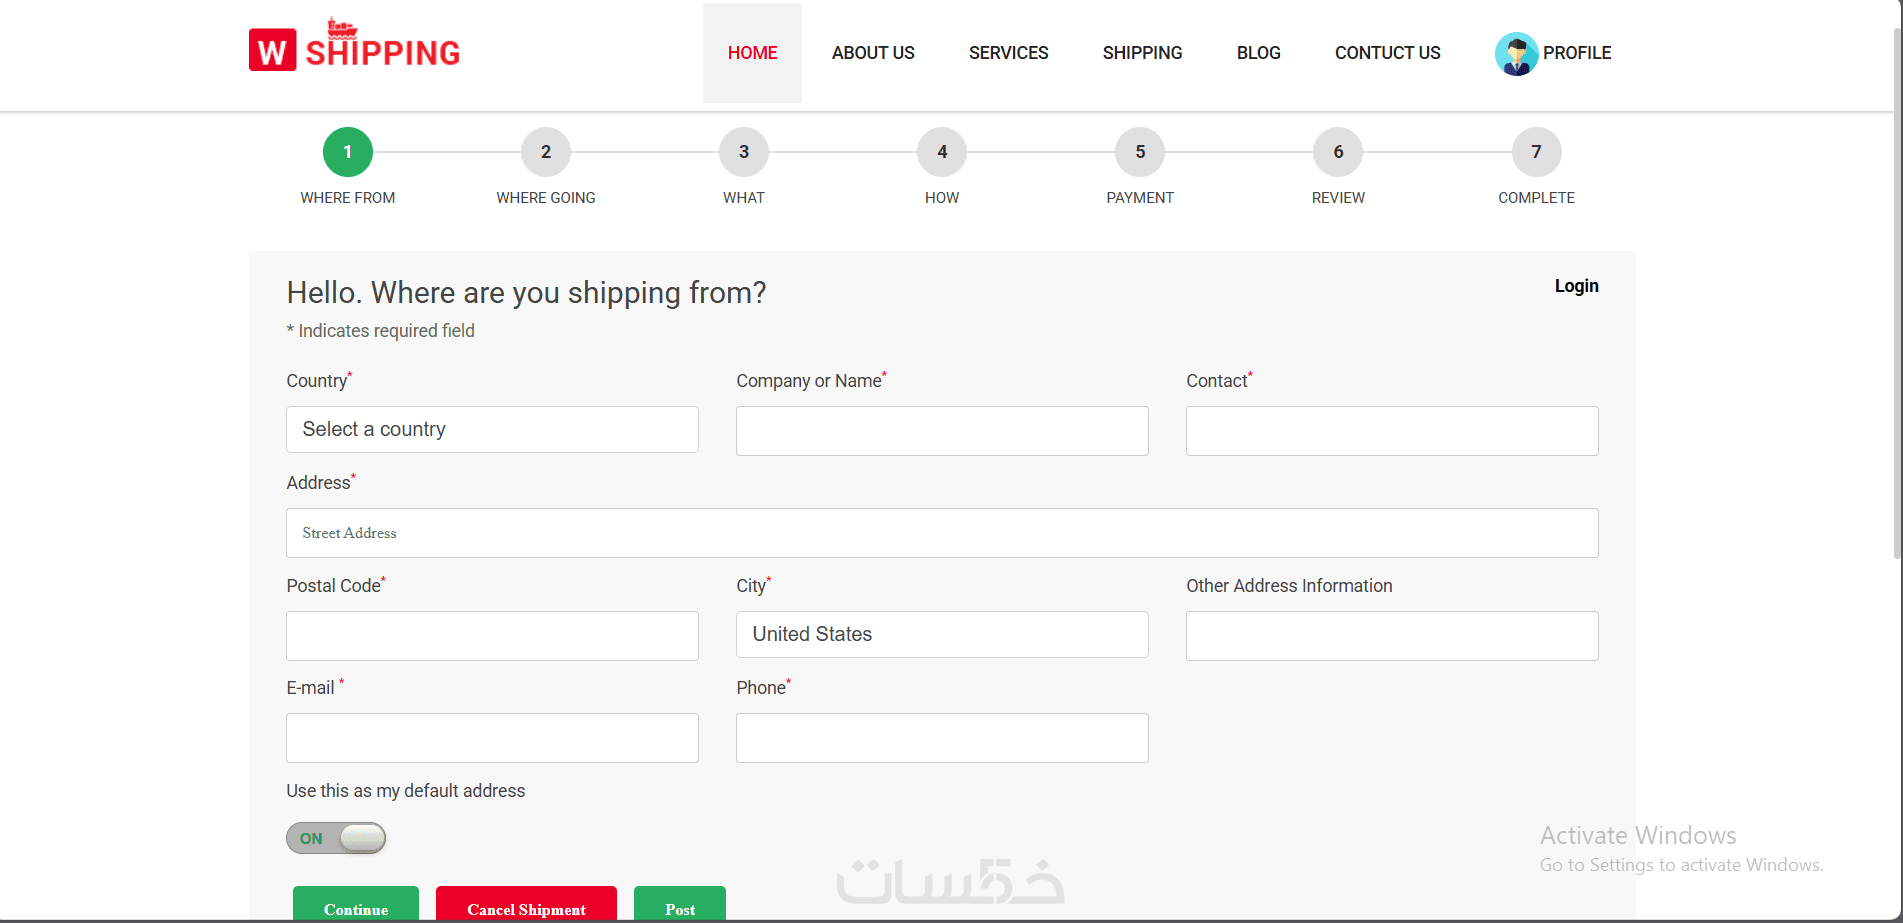
Task: Open the SERVICES menu item
Action: (x=1008, y=53)
